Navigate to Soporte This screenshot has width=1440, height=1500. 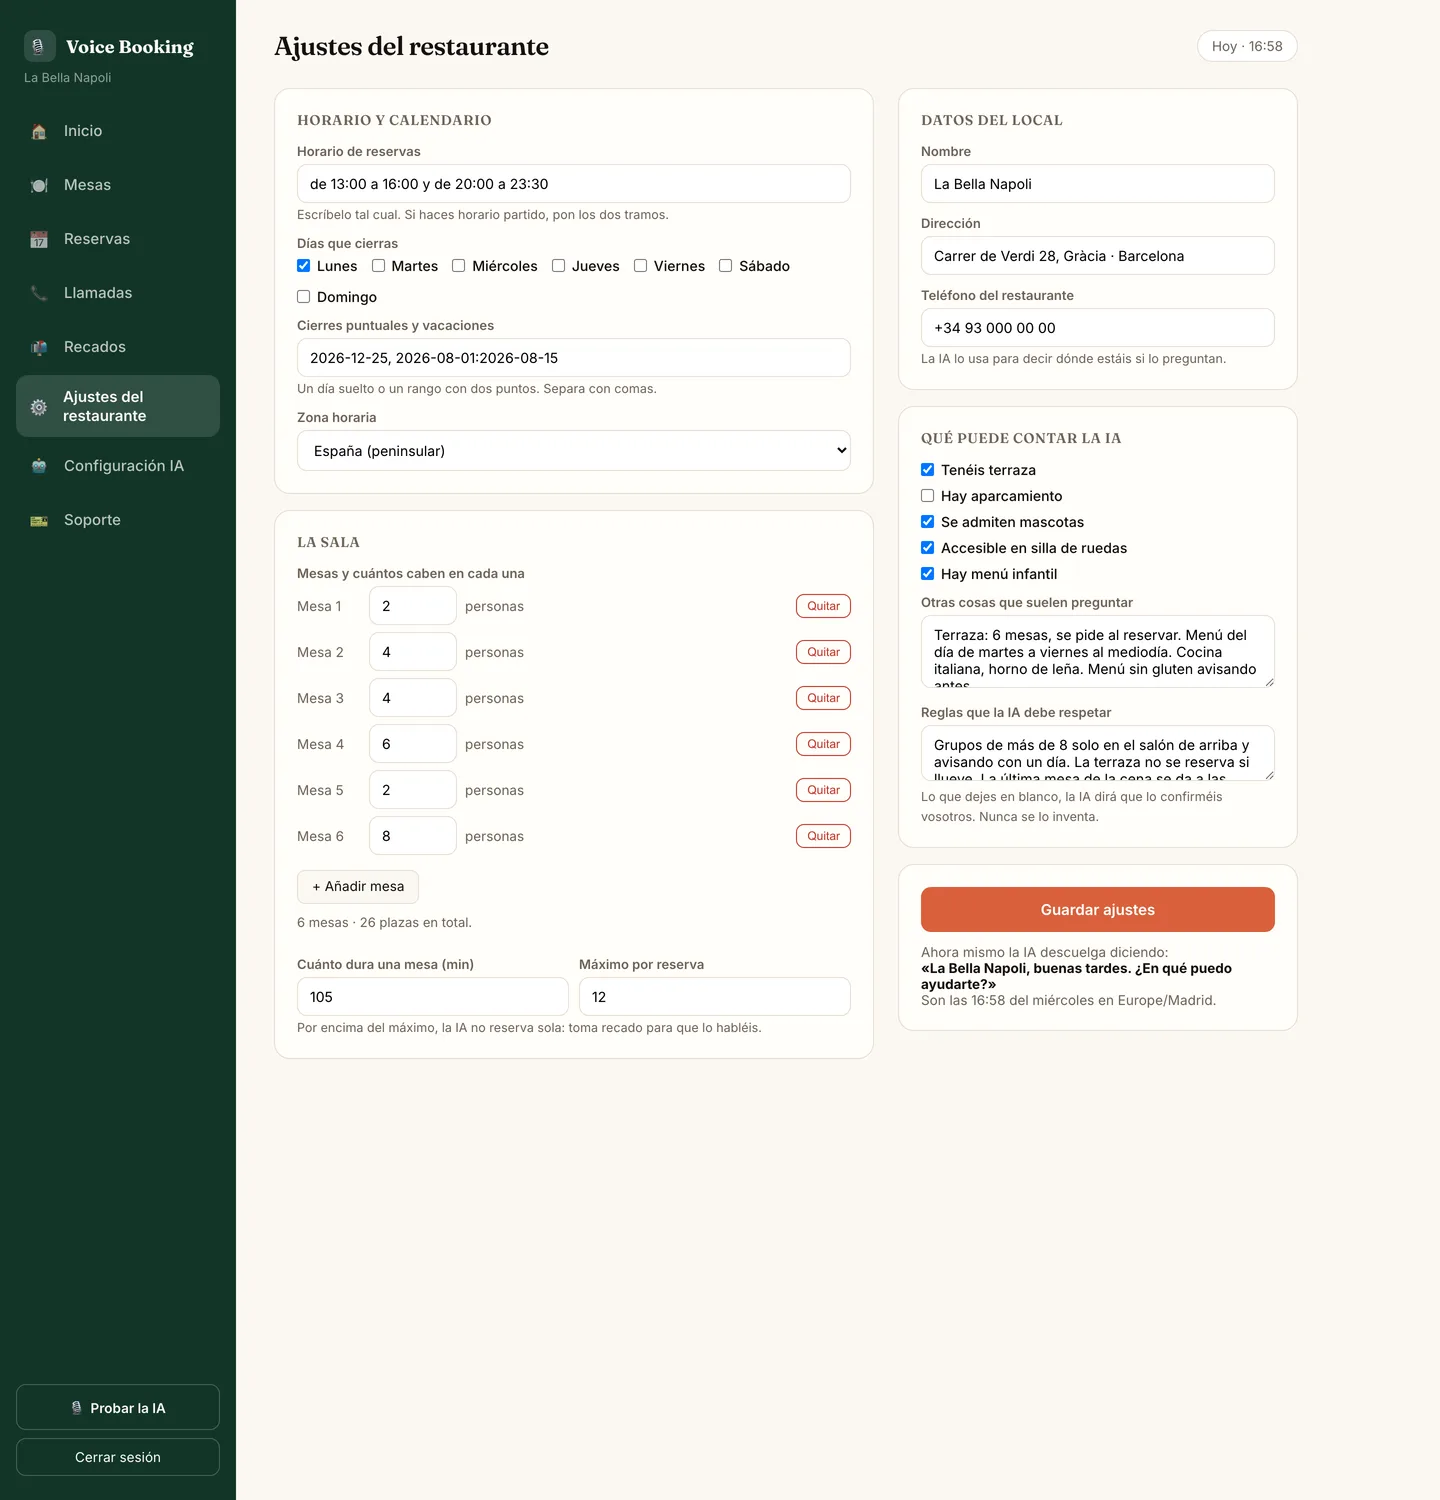[x=118, y=520]
